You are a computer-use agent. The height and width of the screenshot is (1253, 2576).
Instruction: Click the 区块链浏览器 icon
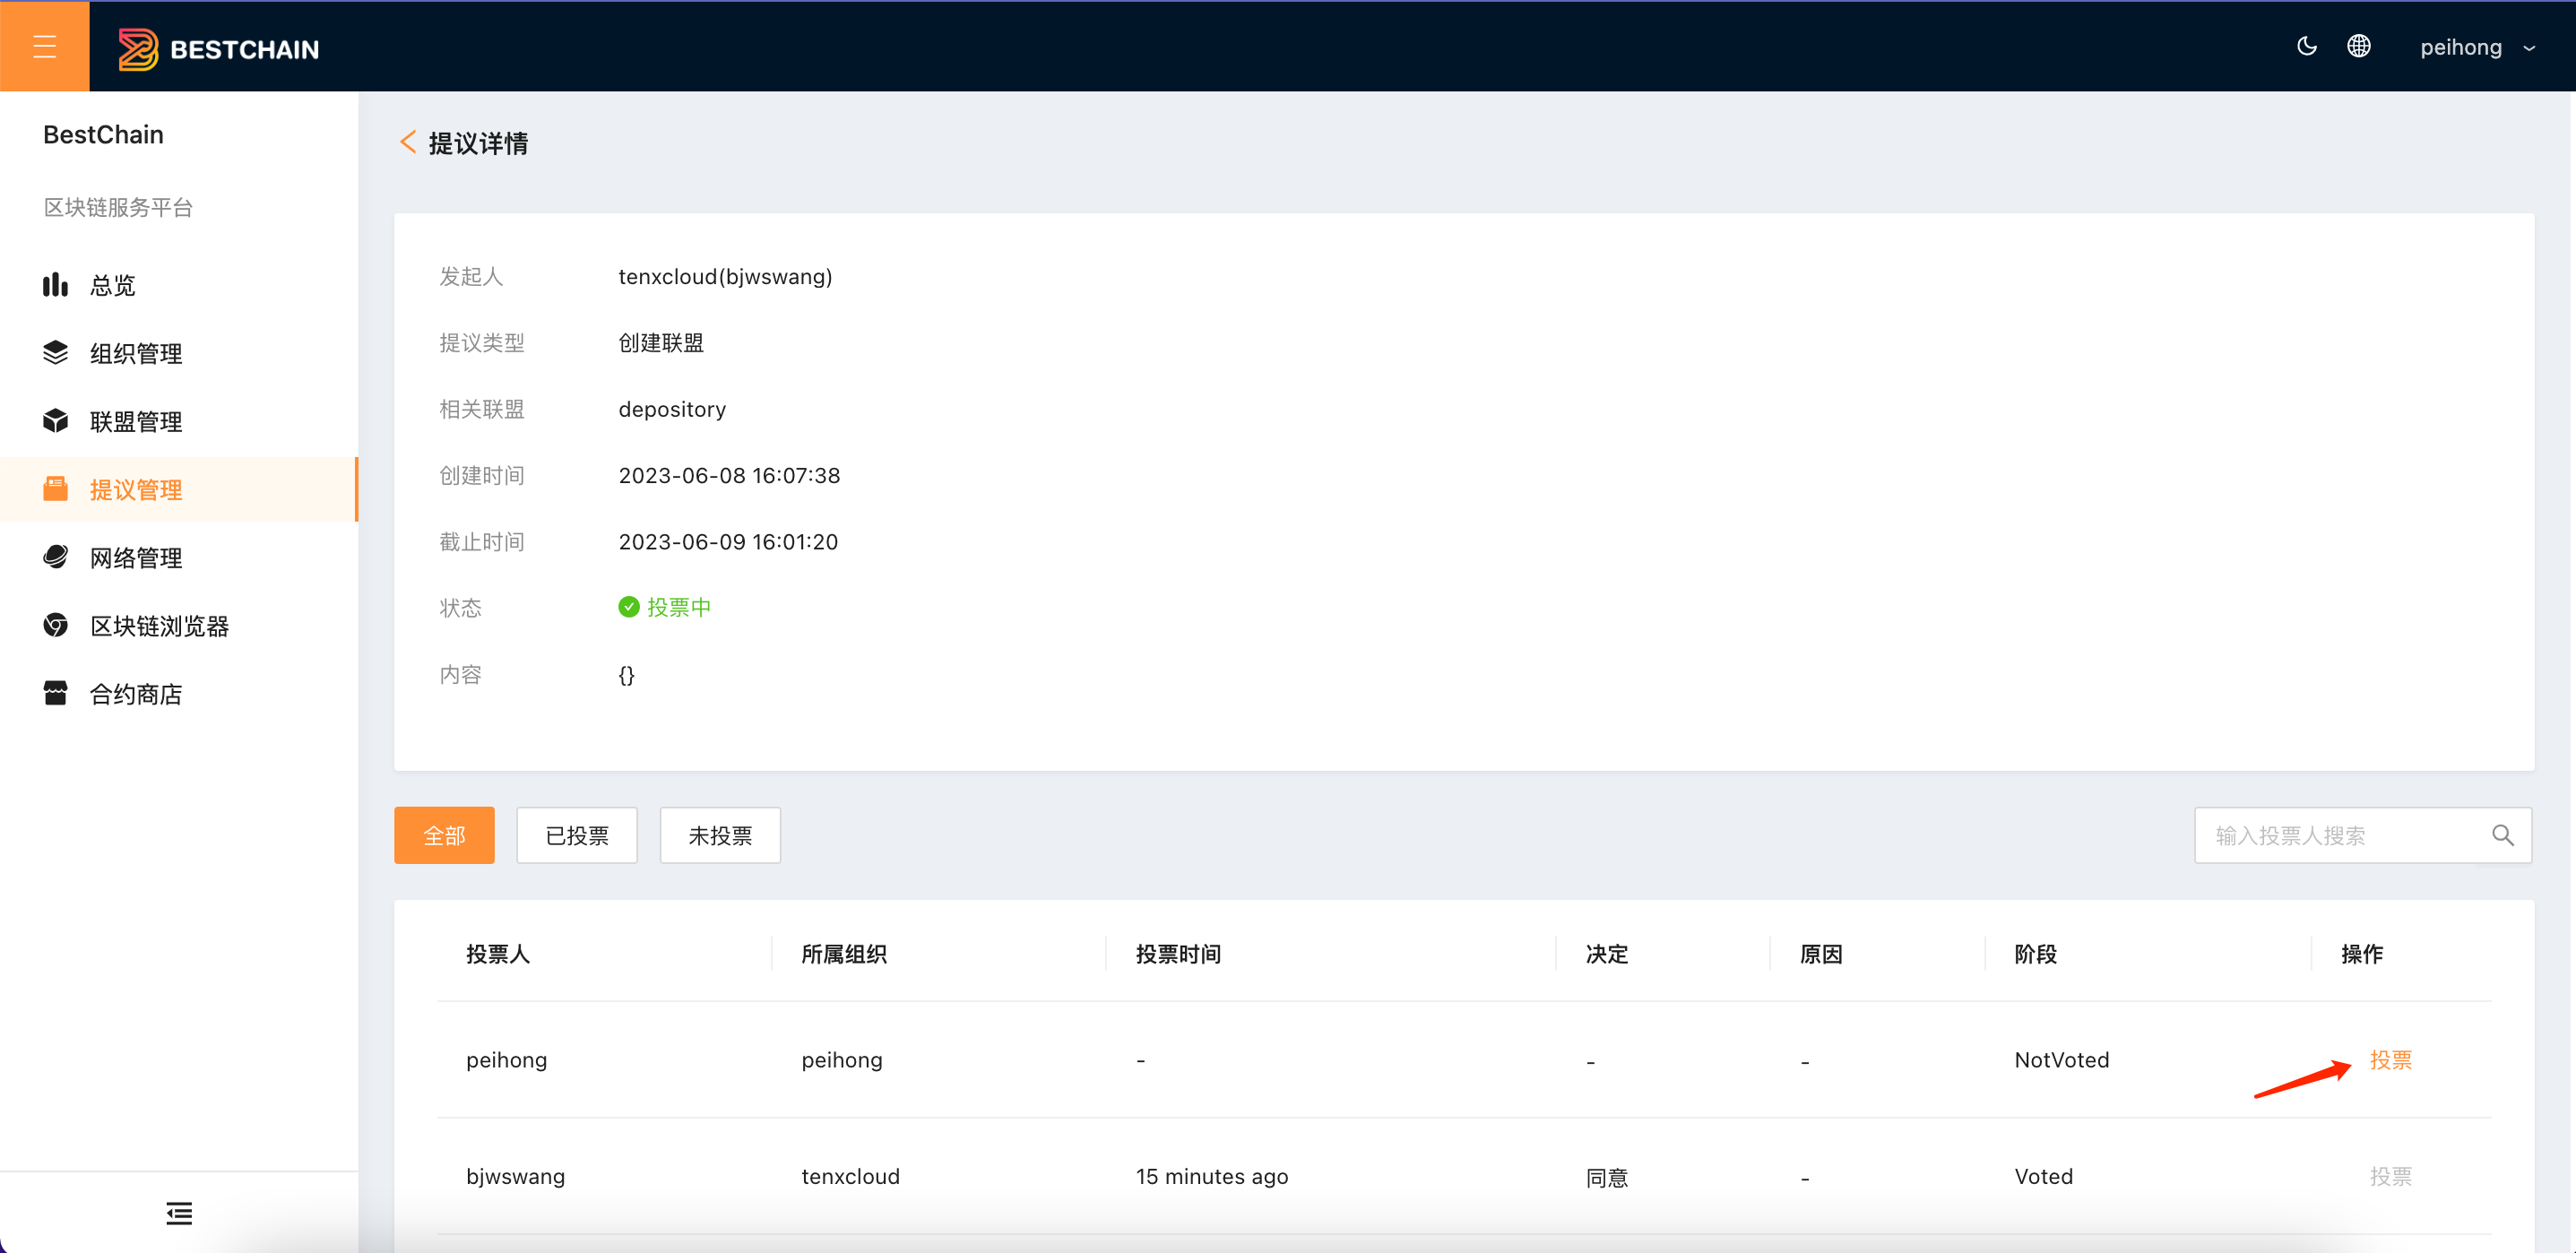point(55,625)
